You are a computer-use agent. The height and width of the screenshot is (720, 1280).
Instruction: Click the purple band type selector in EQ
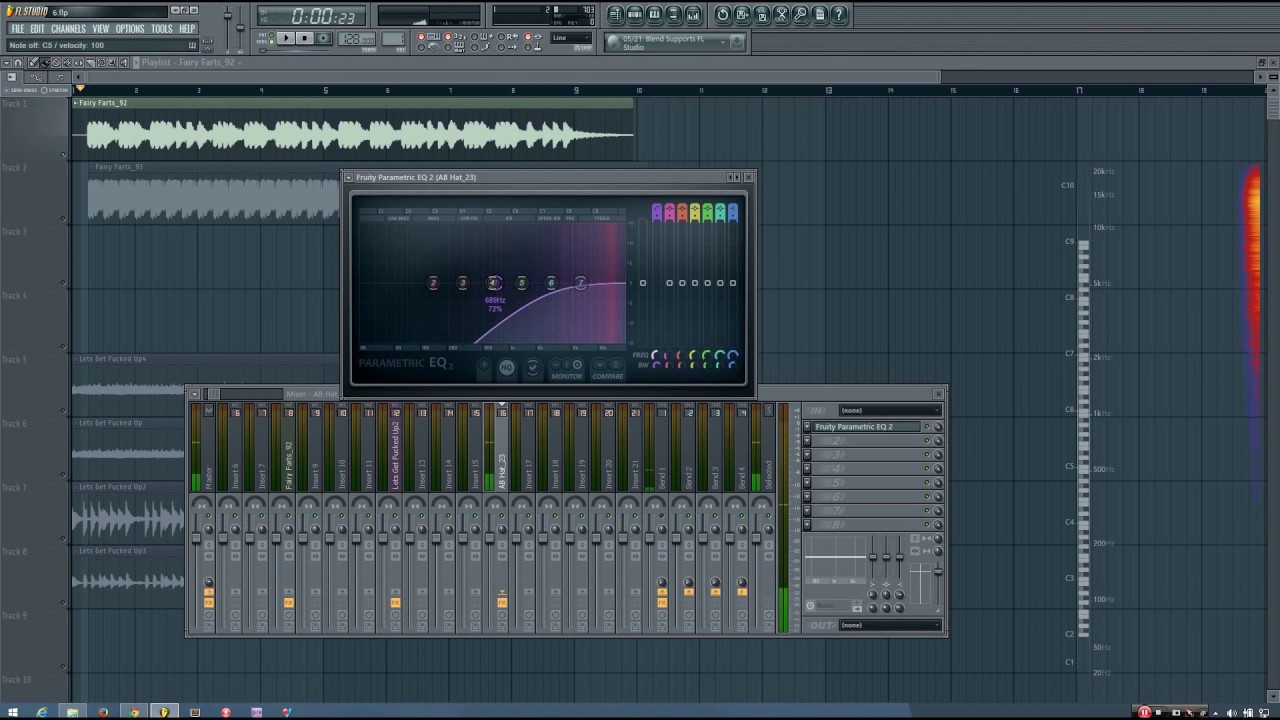tap(657, 213)
